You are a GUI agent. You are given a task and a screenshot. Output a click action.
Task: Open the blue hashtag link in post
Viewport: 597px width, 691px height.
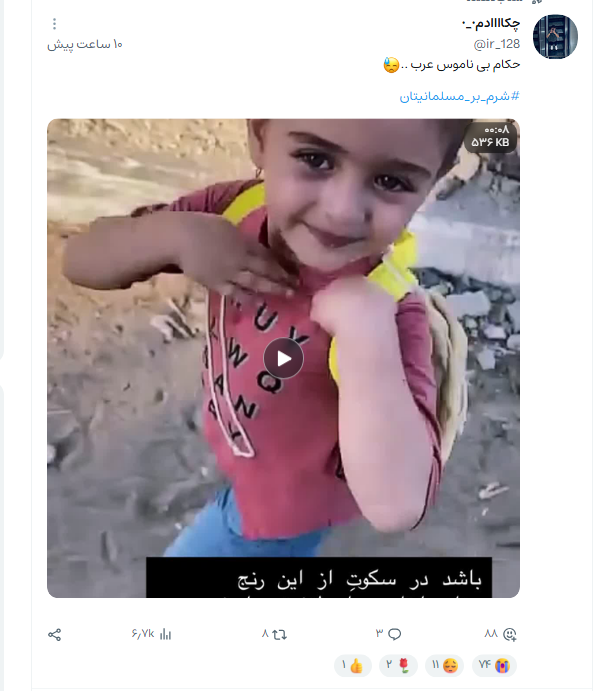click(x=460, y=96)
